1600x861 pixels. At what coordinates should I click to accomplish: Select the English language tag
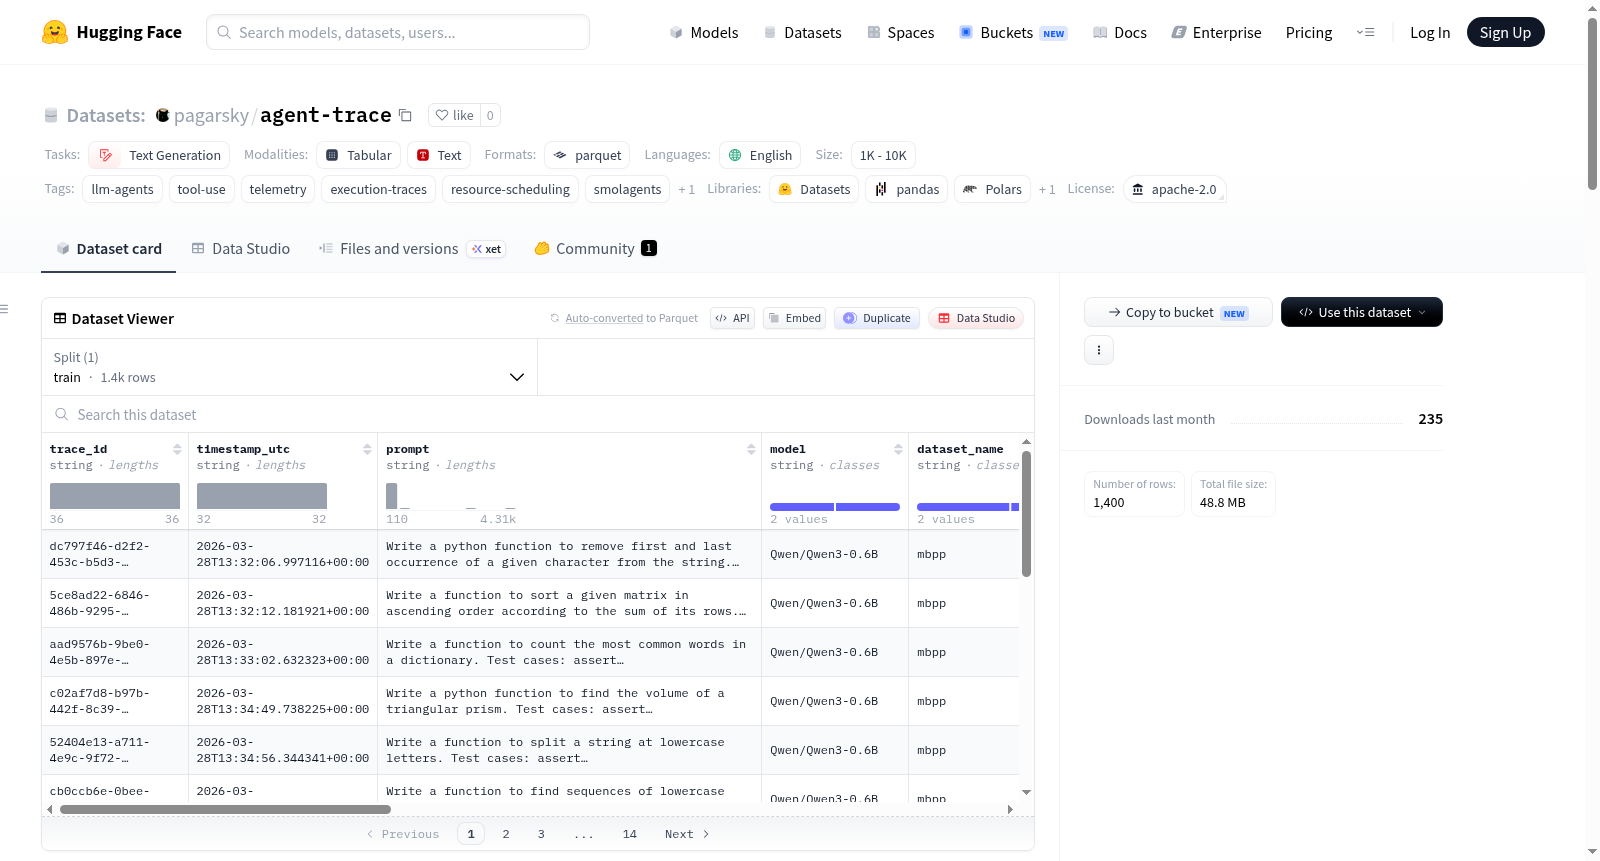(760, 155)
